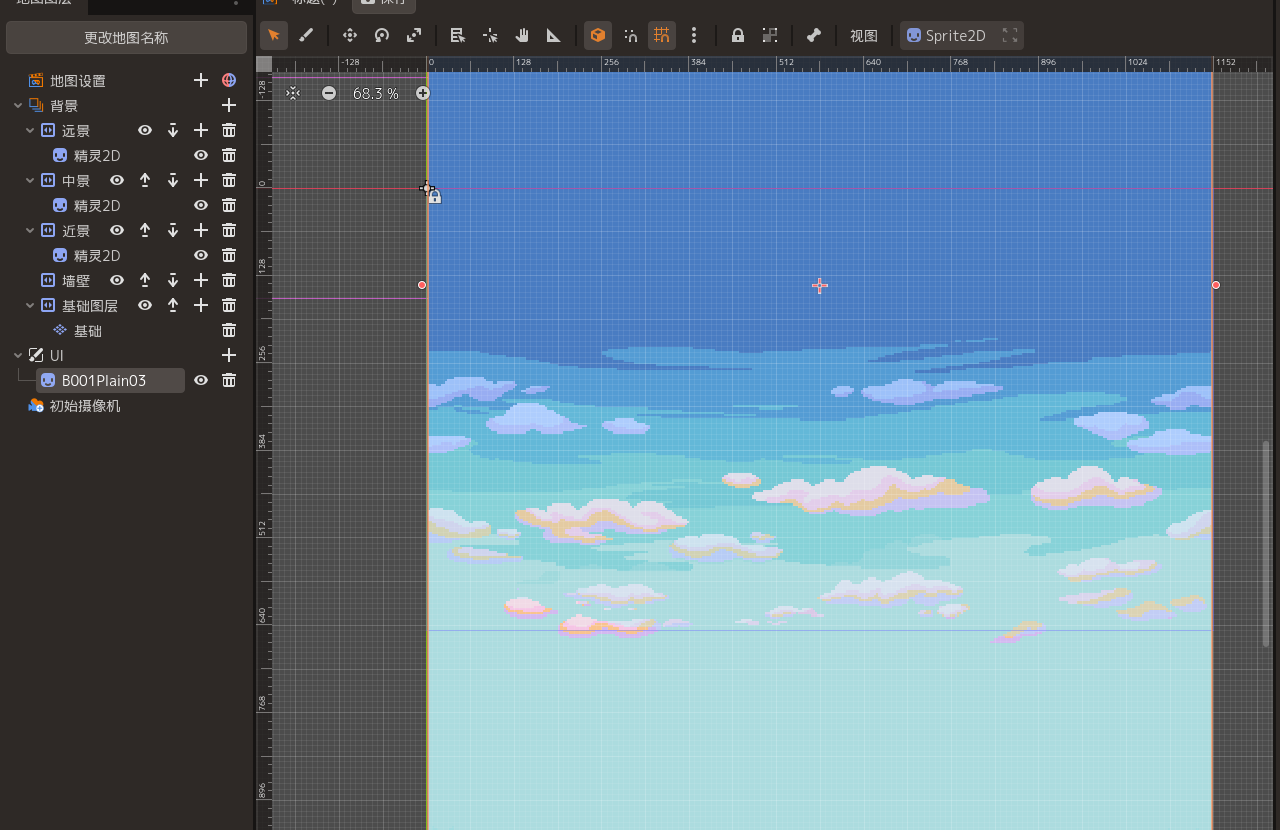Screen dimensions: 1280x830
Task: Toggle visibility of the 中景 layer
Action: click(117, 180)
